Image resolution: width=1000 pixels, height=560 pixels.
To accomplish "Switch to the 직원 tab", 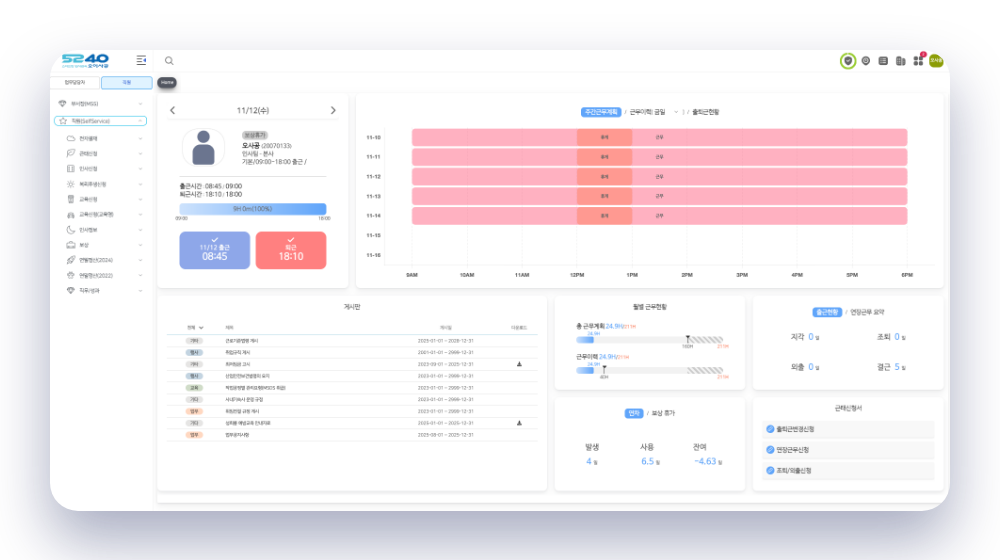I will [126, 82].
